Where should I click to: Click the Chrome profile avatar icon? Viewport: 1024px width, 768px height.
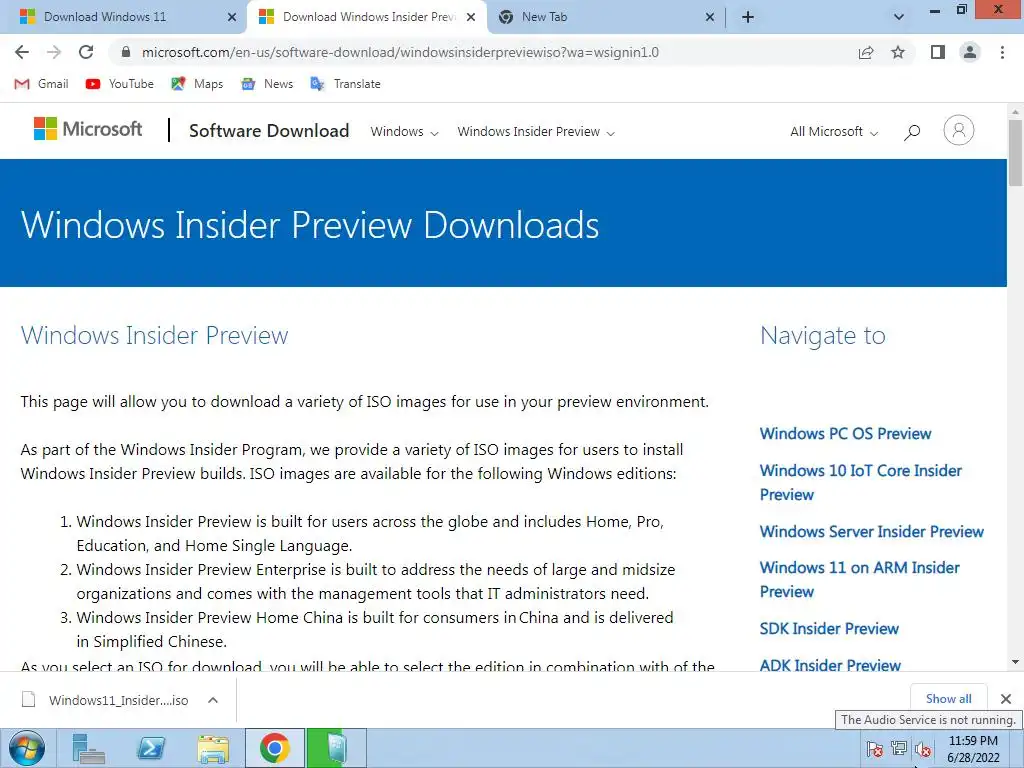pyautogui.click(x=970, y=52)
